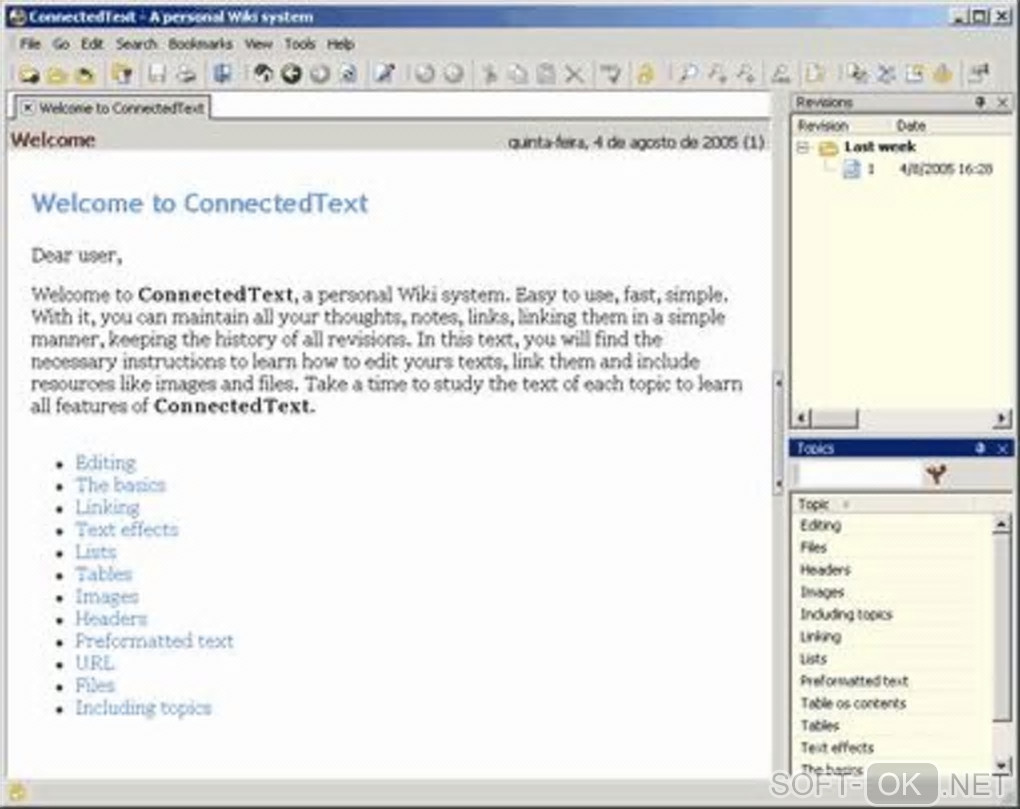
Task: Click the Copy toolbar icon
Action: coord(518,74)
